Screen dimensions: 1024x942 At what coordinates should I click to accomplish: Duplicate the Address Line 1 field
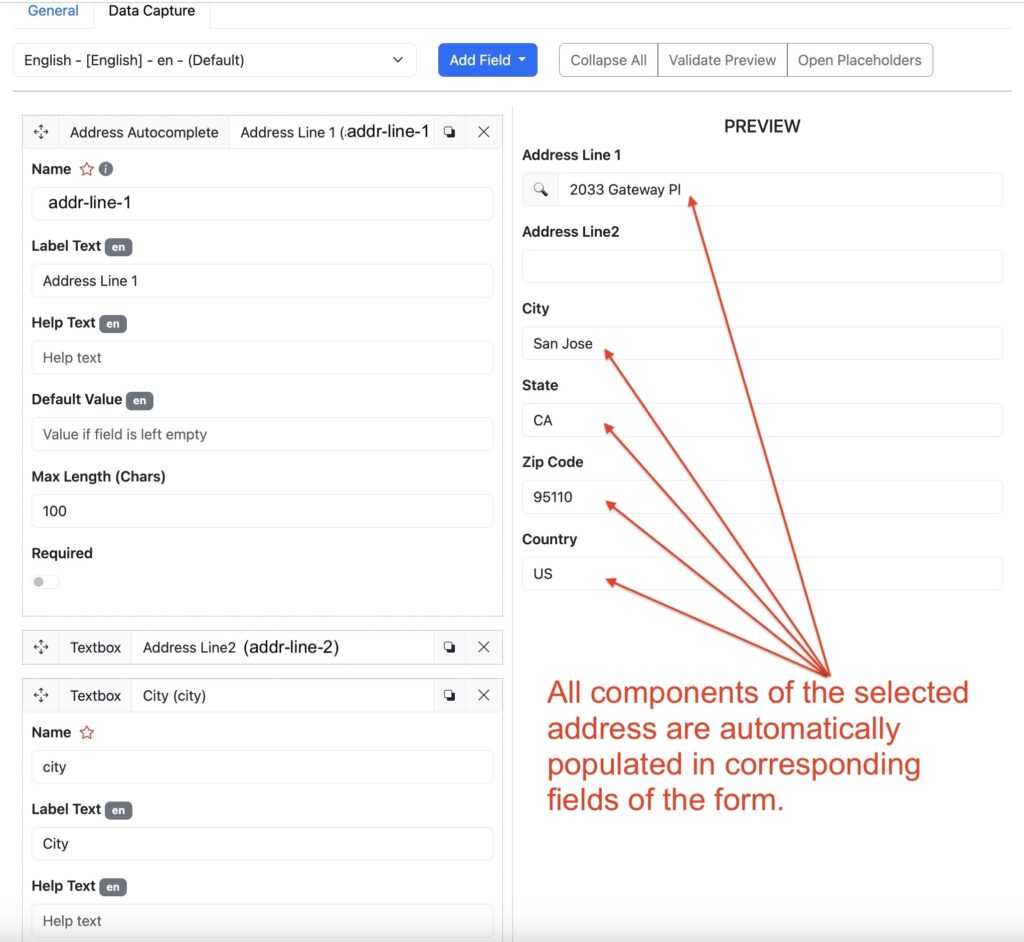click(x=449, y=132)
